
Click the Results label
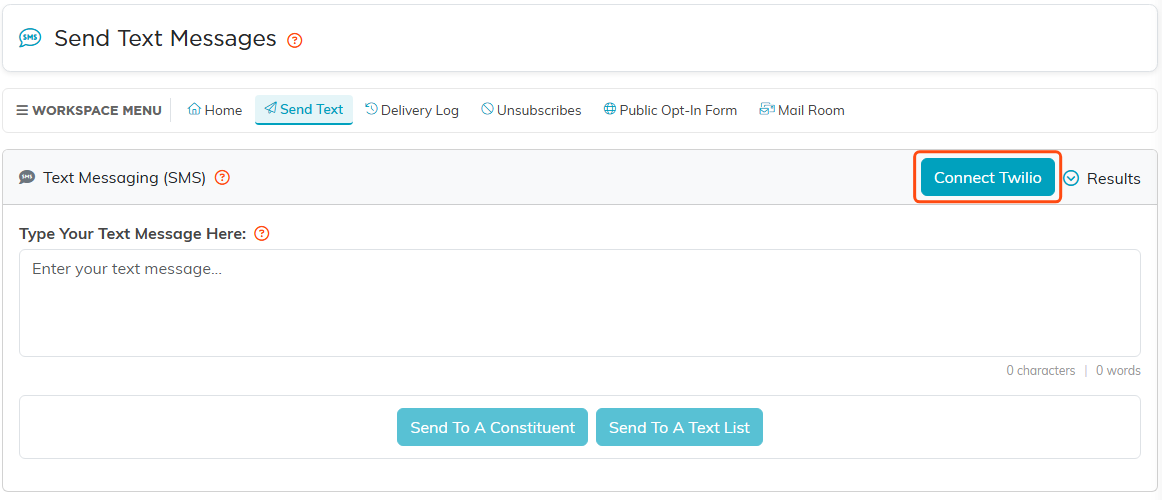[x=1114, y=179]
